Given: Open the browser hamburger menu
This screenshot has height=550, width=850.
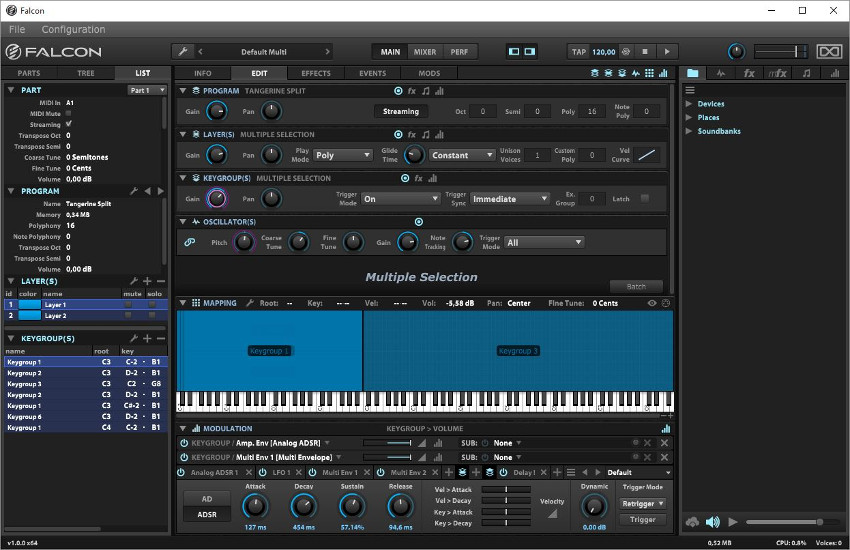Looking at the screenshot, I should [x=690, y=90].
